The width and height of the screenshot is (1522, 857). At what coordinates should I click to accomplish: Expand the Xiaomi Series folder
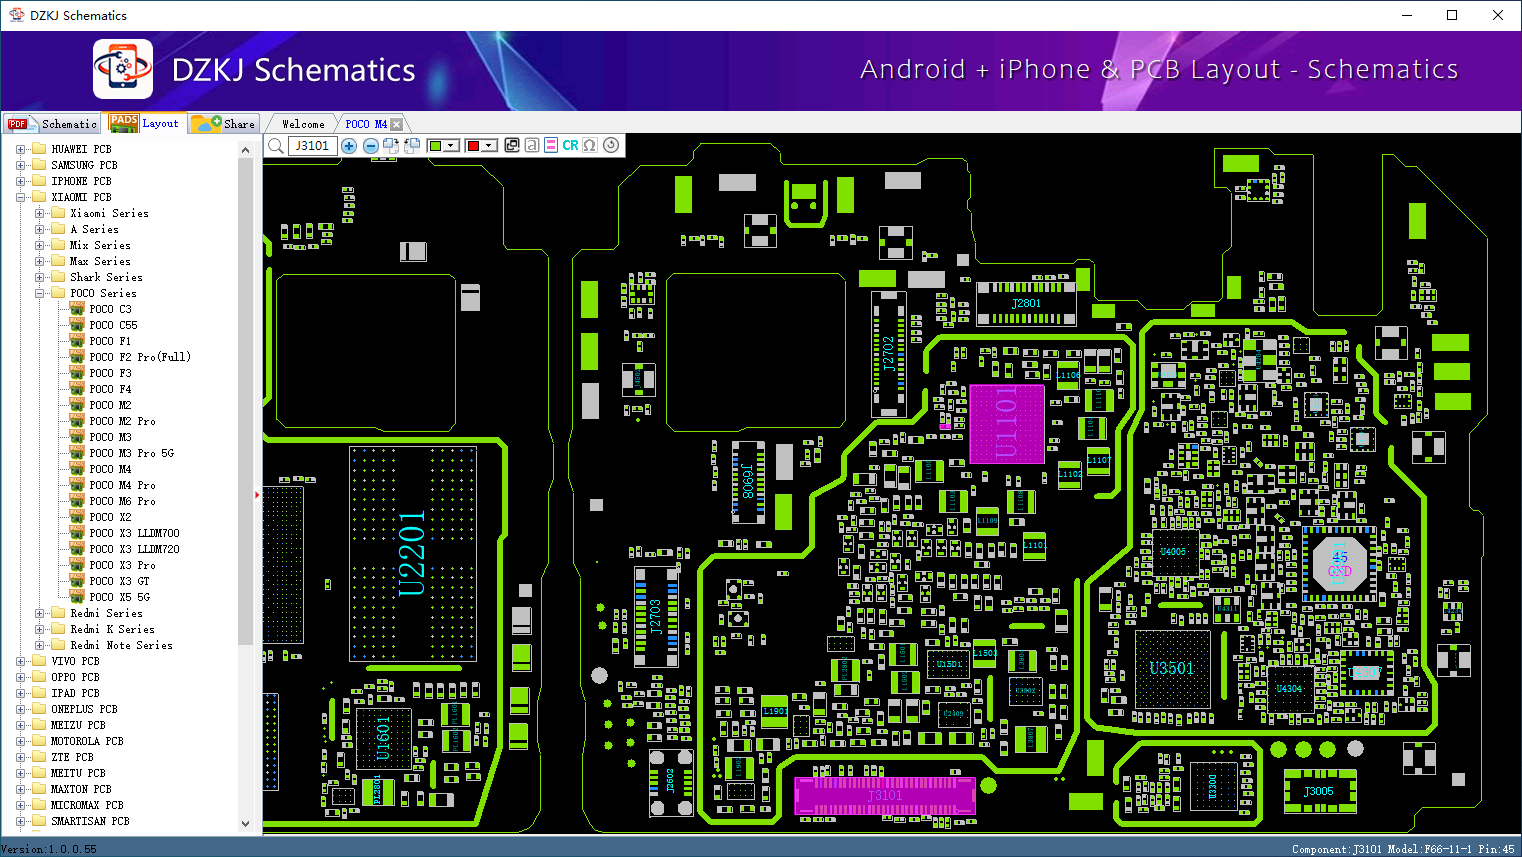point(39,213)
